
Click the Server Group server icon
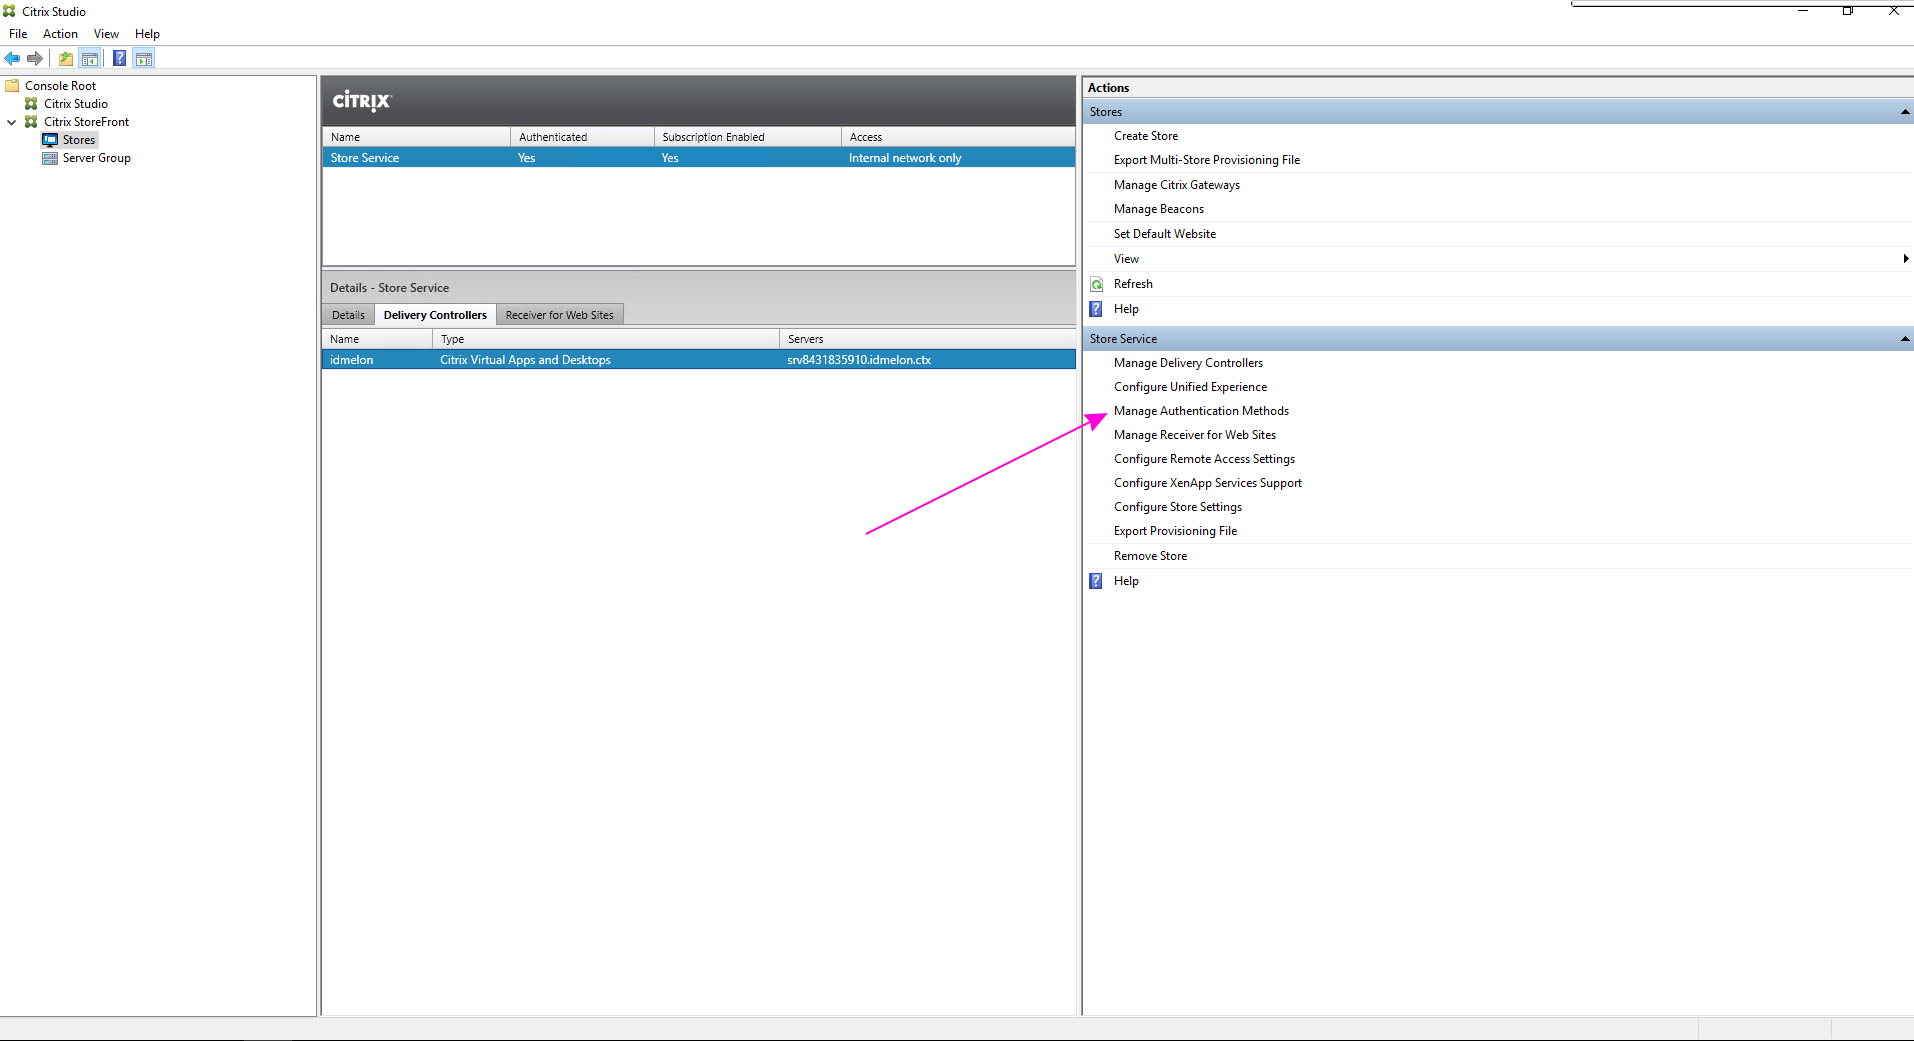[50, 158]
